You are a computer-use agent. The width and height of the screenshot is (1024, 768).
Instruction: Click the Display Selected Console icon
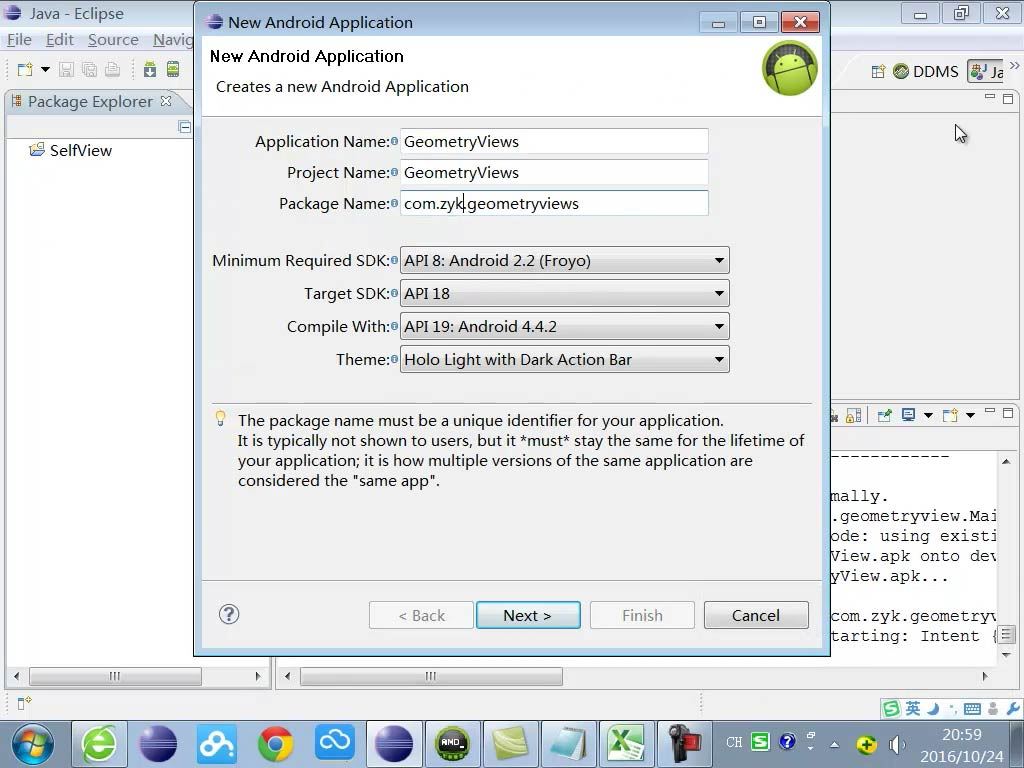click(908, 415)
